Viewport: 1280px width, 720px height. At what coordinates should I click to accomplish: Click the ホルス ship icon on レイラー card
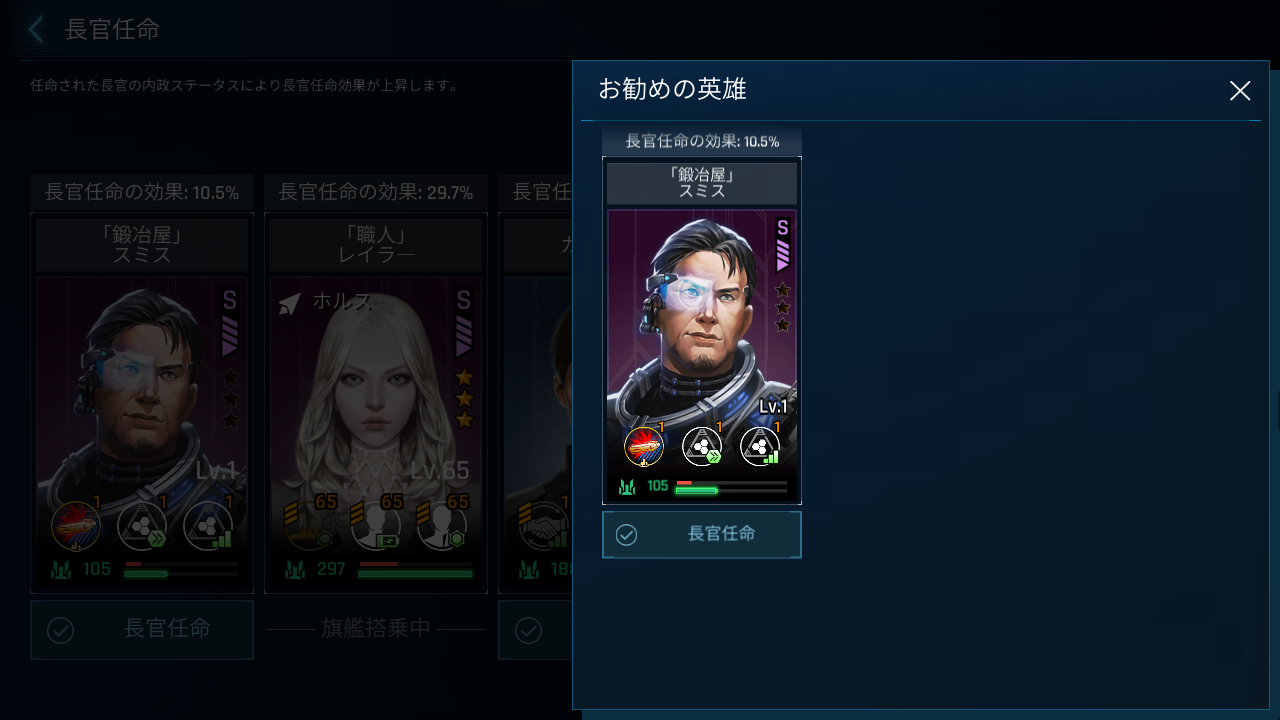tap(289, 303)
